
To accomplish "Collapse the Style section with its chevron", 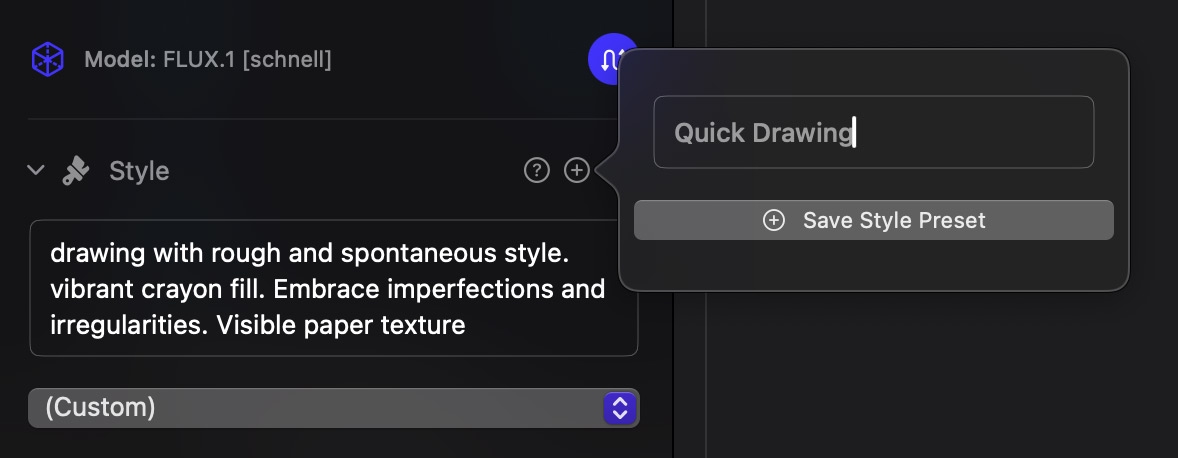I will coord(35,170).
